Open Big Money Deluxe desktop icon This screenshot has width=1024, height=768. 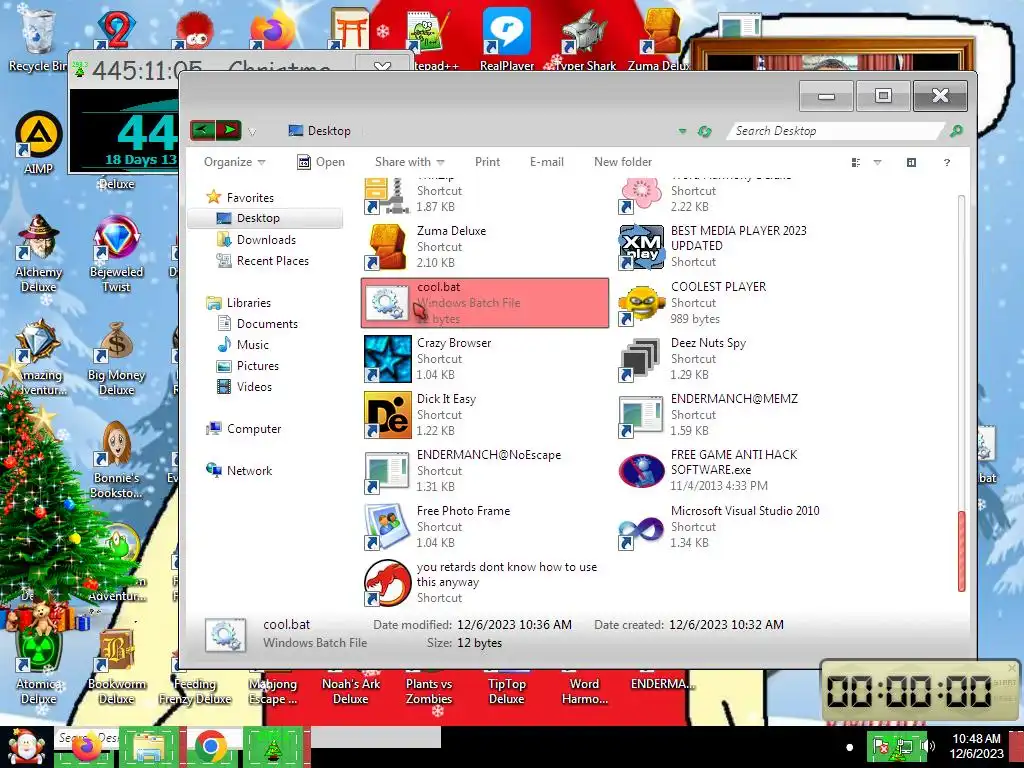tap(116, 359)
